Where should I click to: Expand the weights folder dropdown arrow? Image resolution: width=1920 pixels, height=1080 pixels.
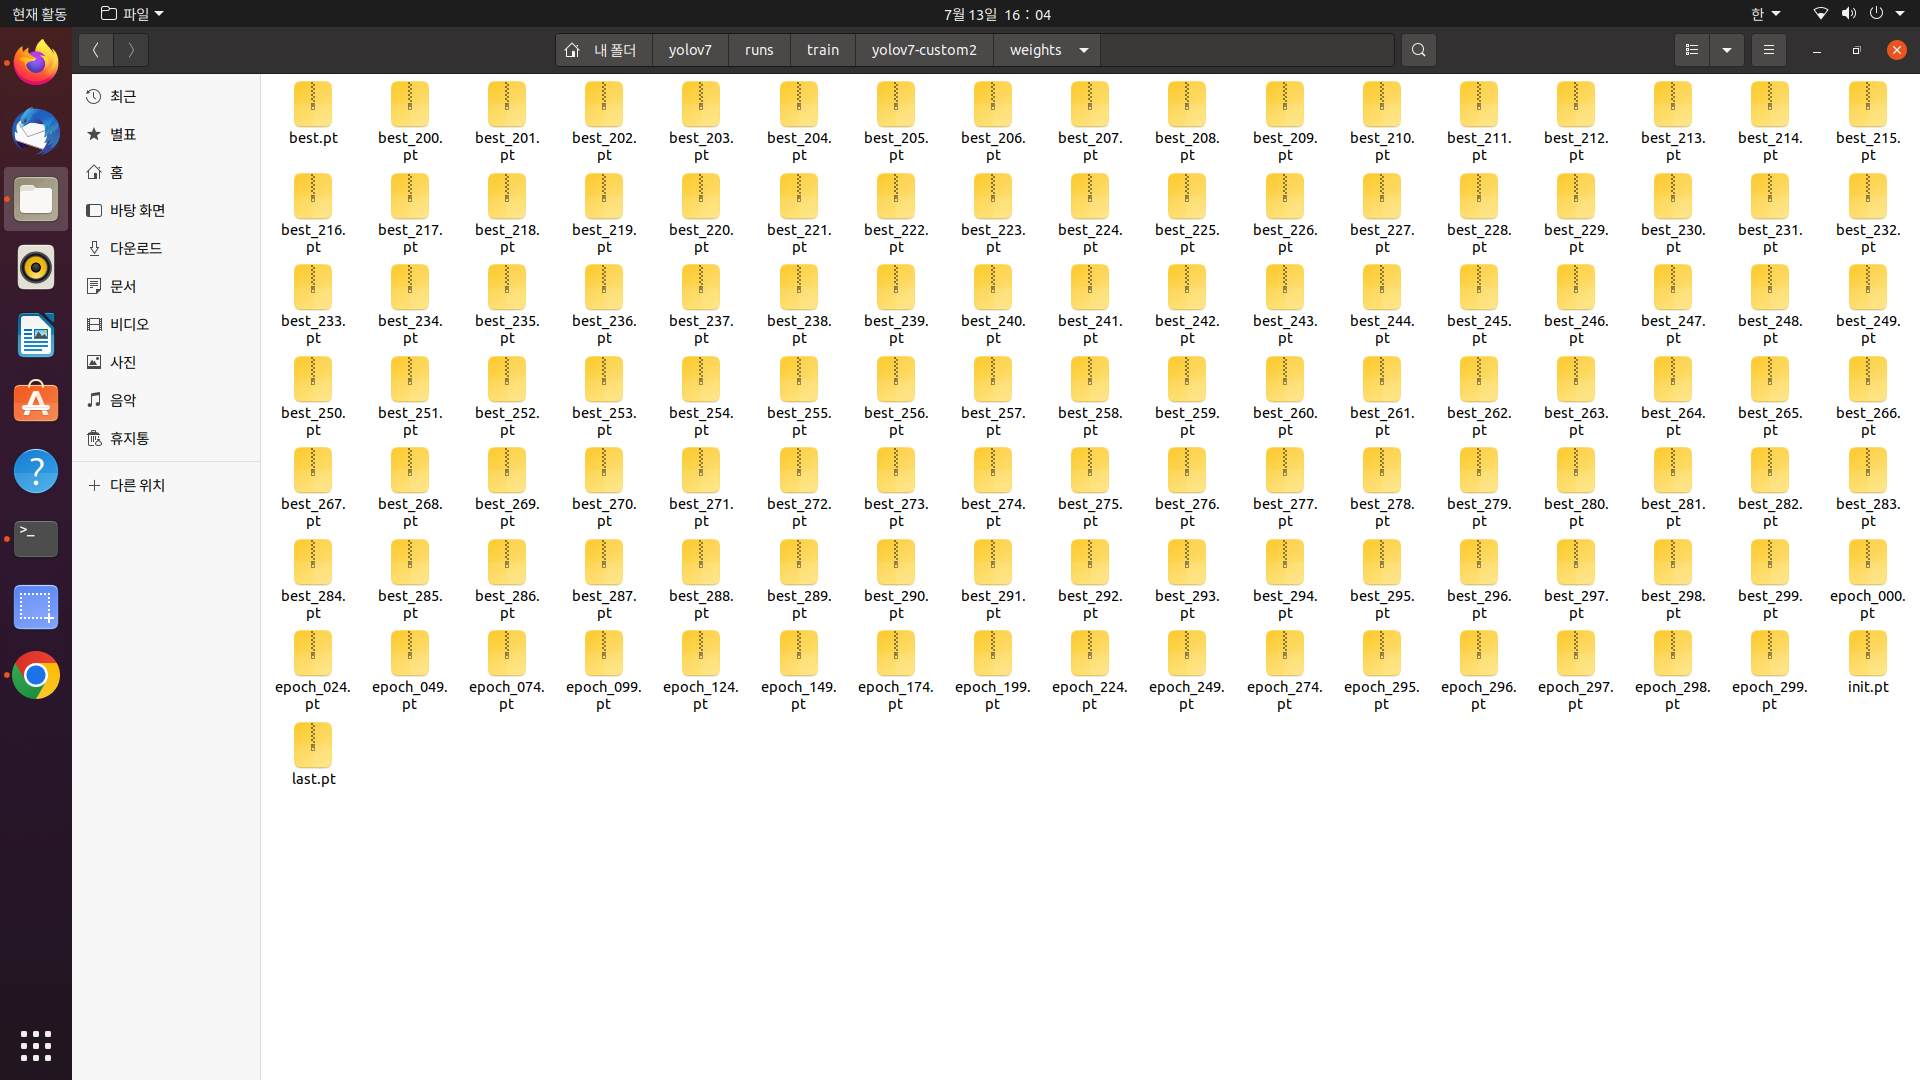[x=1084, y=50]
